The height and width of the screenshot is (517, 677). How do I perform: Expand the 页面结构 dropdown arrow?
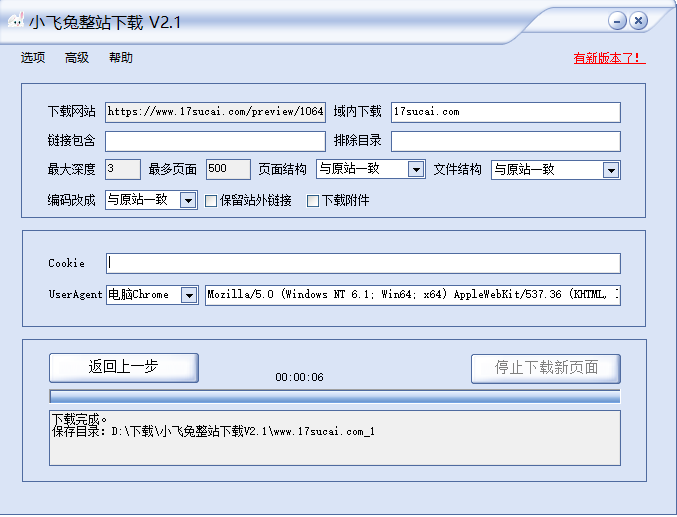(x=416, y=170)
